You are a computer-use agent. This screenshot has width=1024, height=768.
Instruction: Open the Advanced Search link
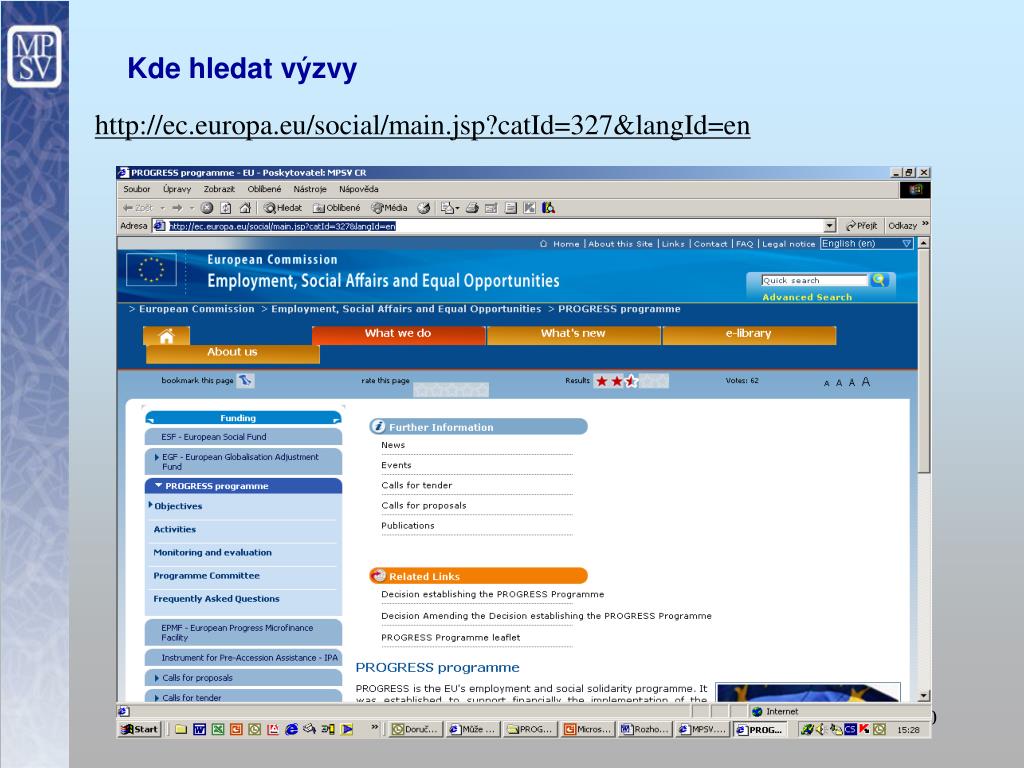[x=807, y=297]
